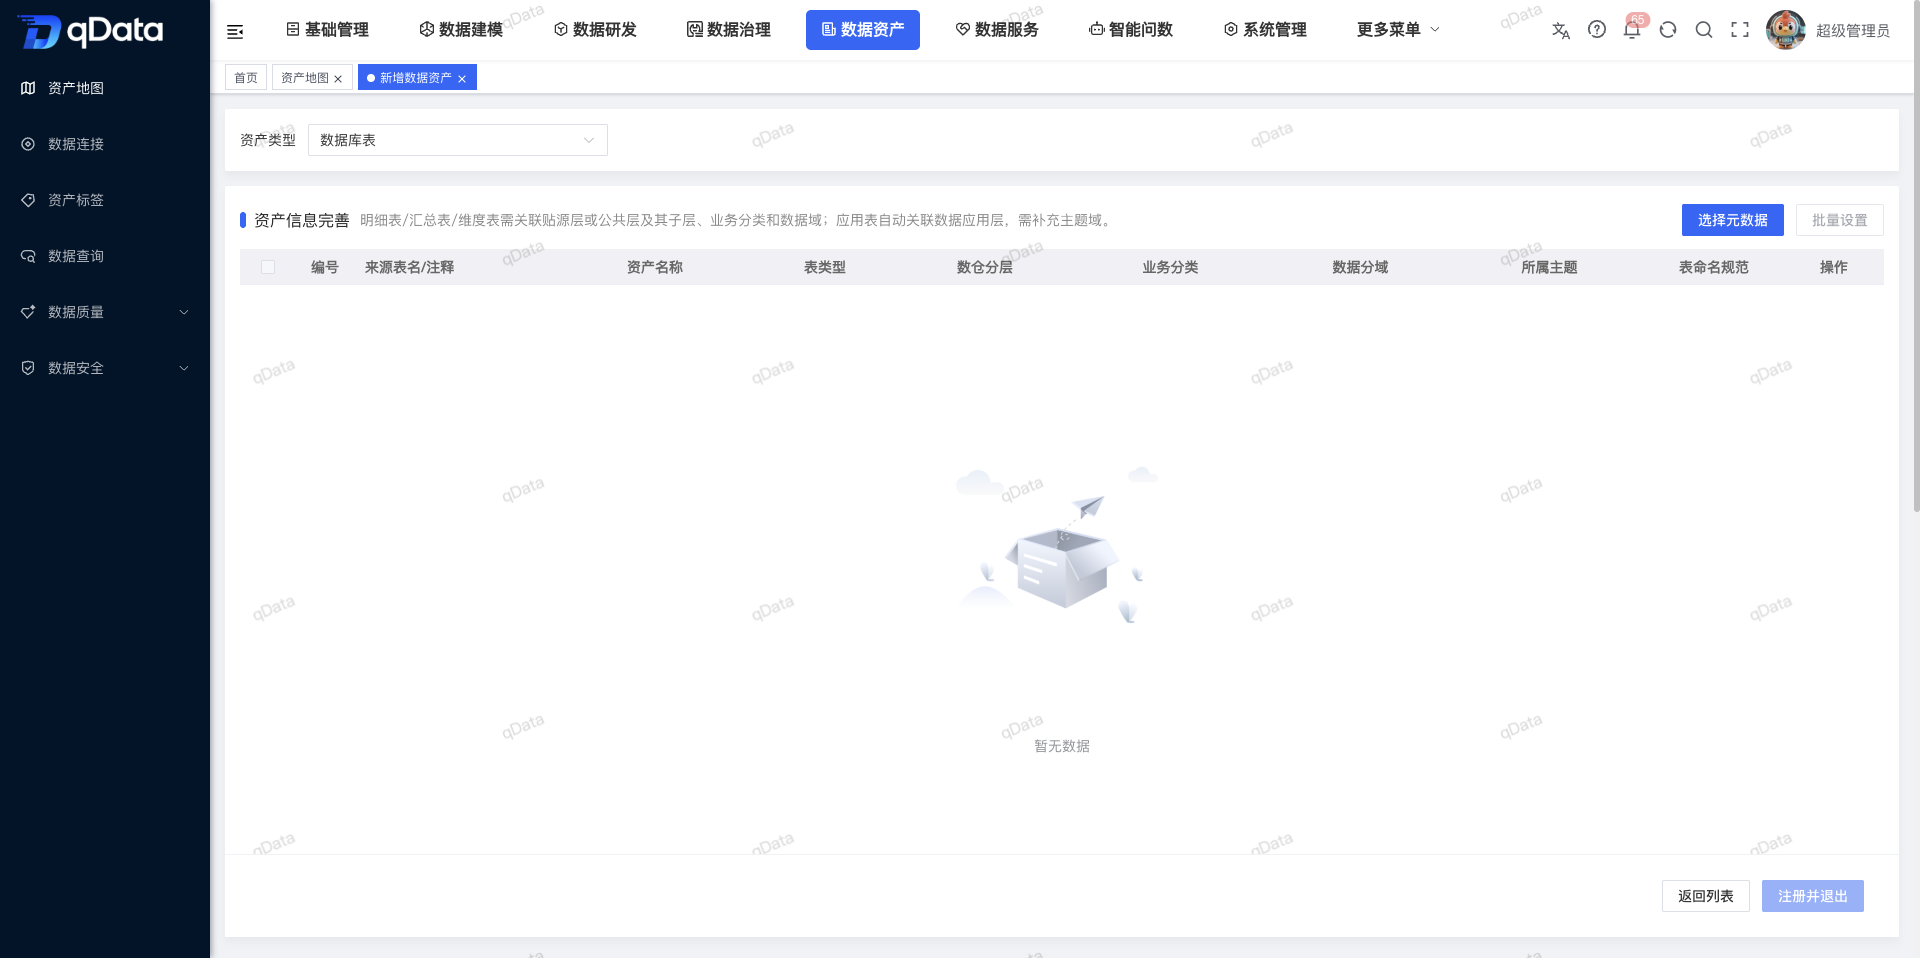Image resolution: width=1920 pixels, height=958 pixels.
Task: Click the 资产名称 column header
Action: click(655, 267)
